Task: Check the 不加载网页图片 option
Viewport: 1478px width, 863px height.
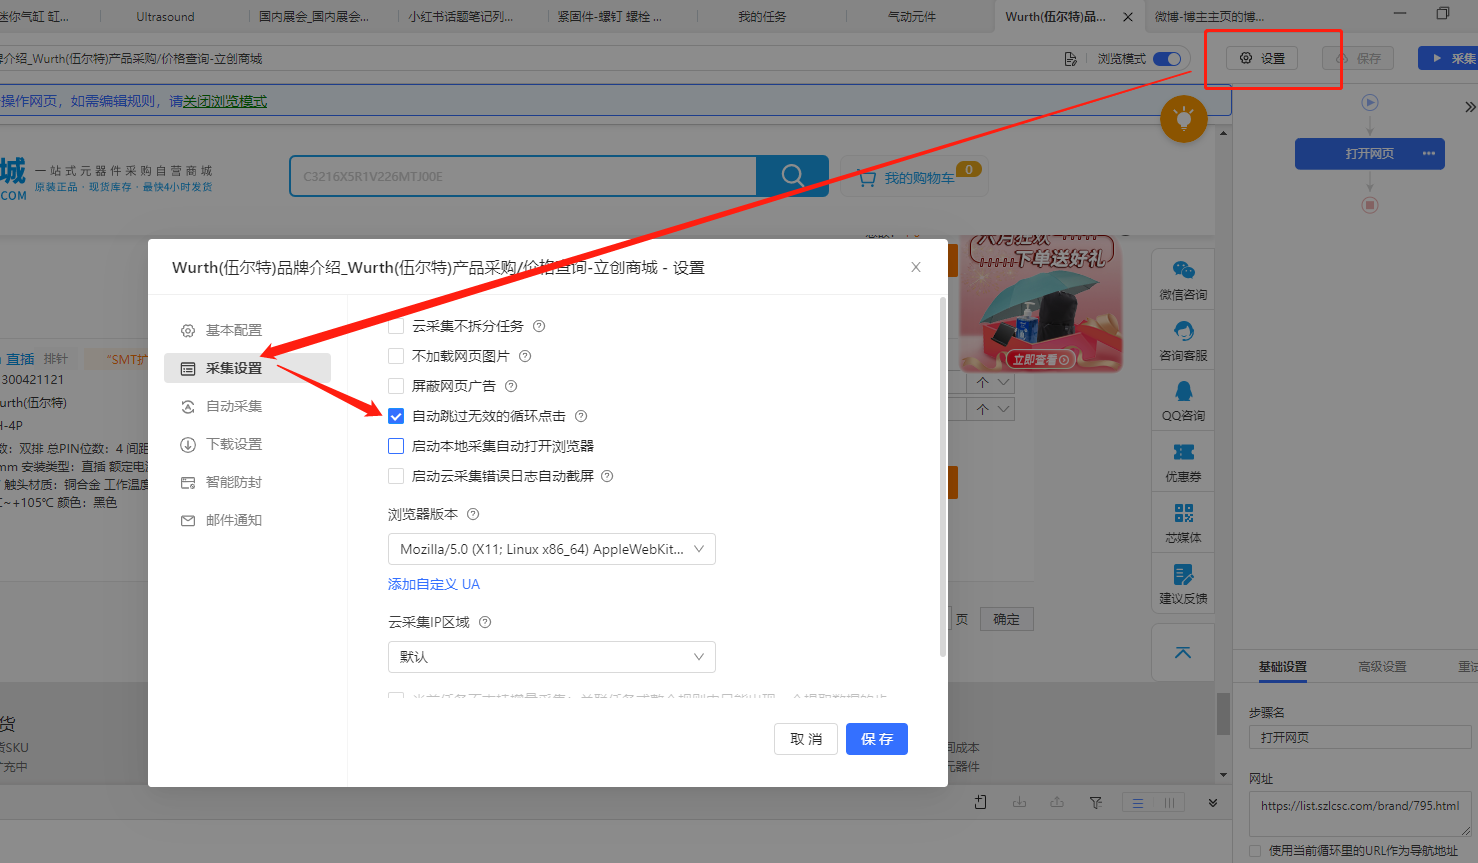Action: [396, 356]
